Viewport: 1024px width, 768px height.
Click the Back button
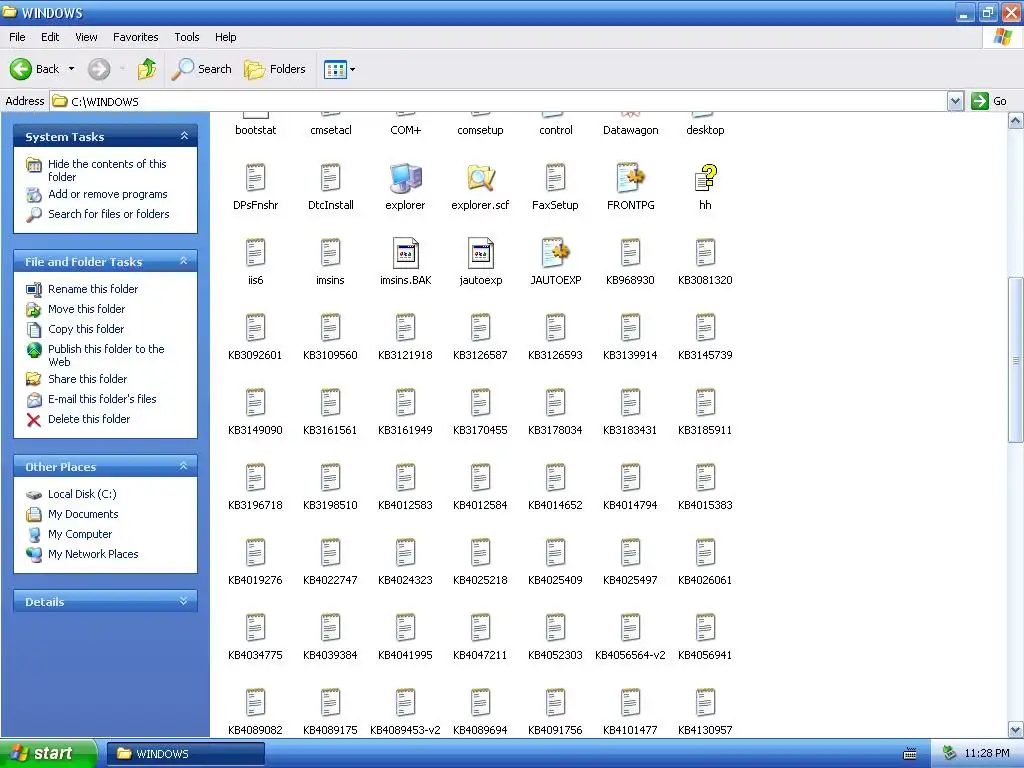click(35, 69)
